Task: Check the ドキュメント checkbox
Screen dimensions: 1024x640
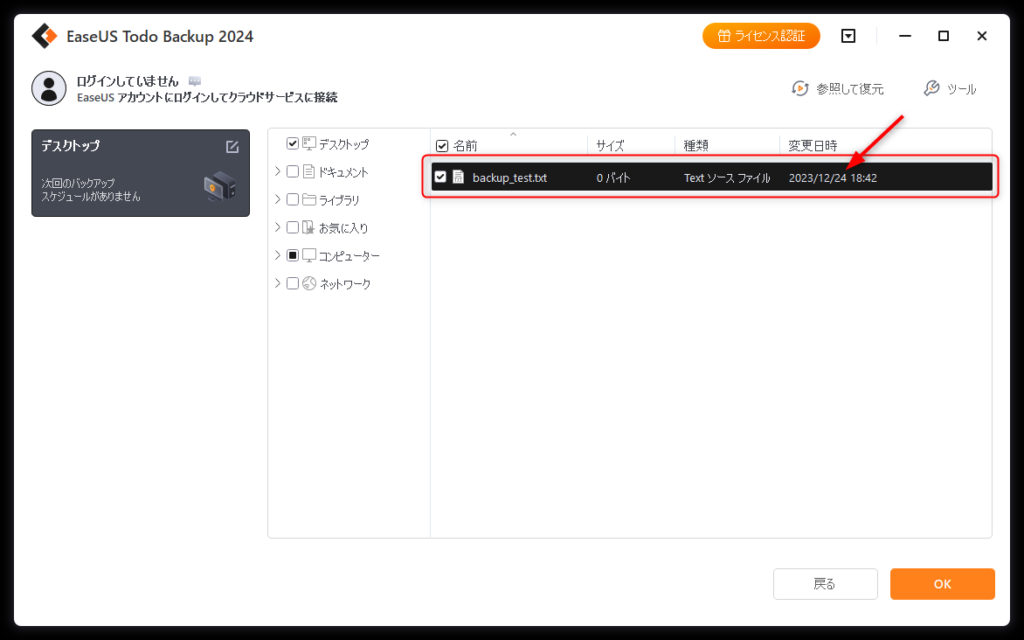Action: coord(293,172)
